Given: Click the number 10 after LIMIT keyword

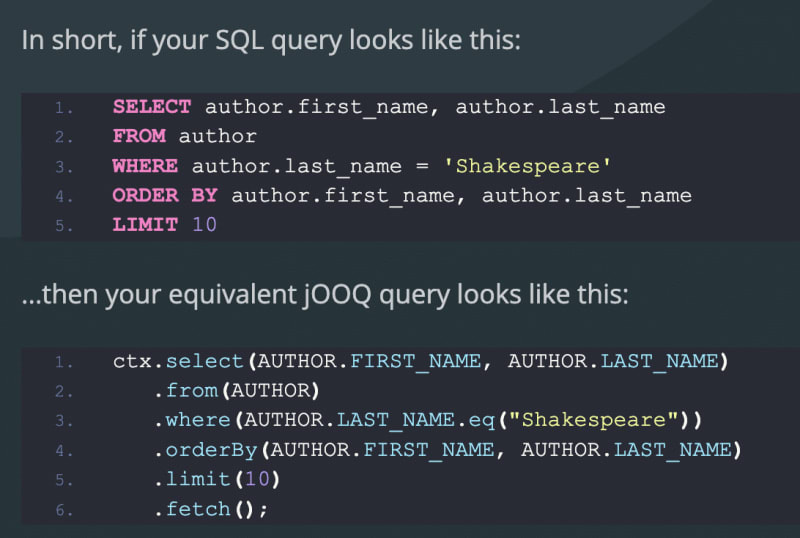Looking at the screenshot, I should click(204, 225).
